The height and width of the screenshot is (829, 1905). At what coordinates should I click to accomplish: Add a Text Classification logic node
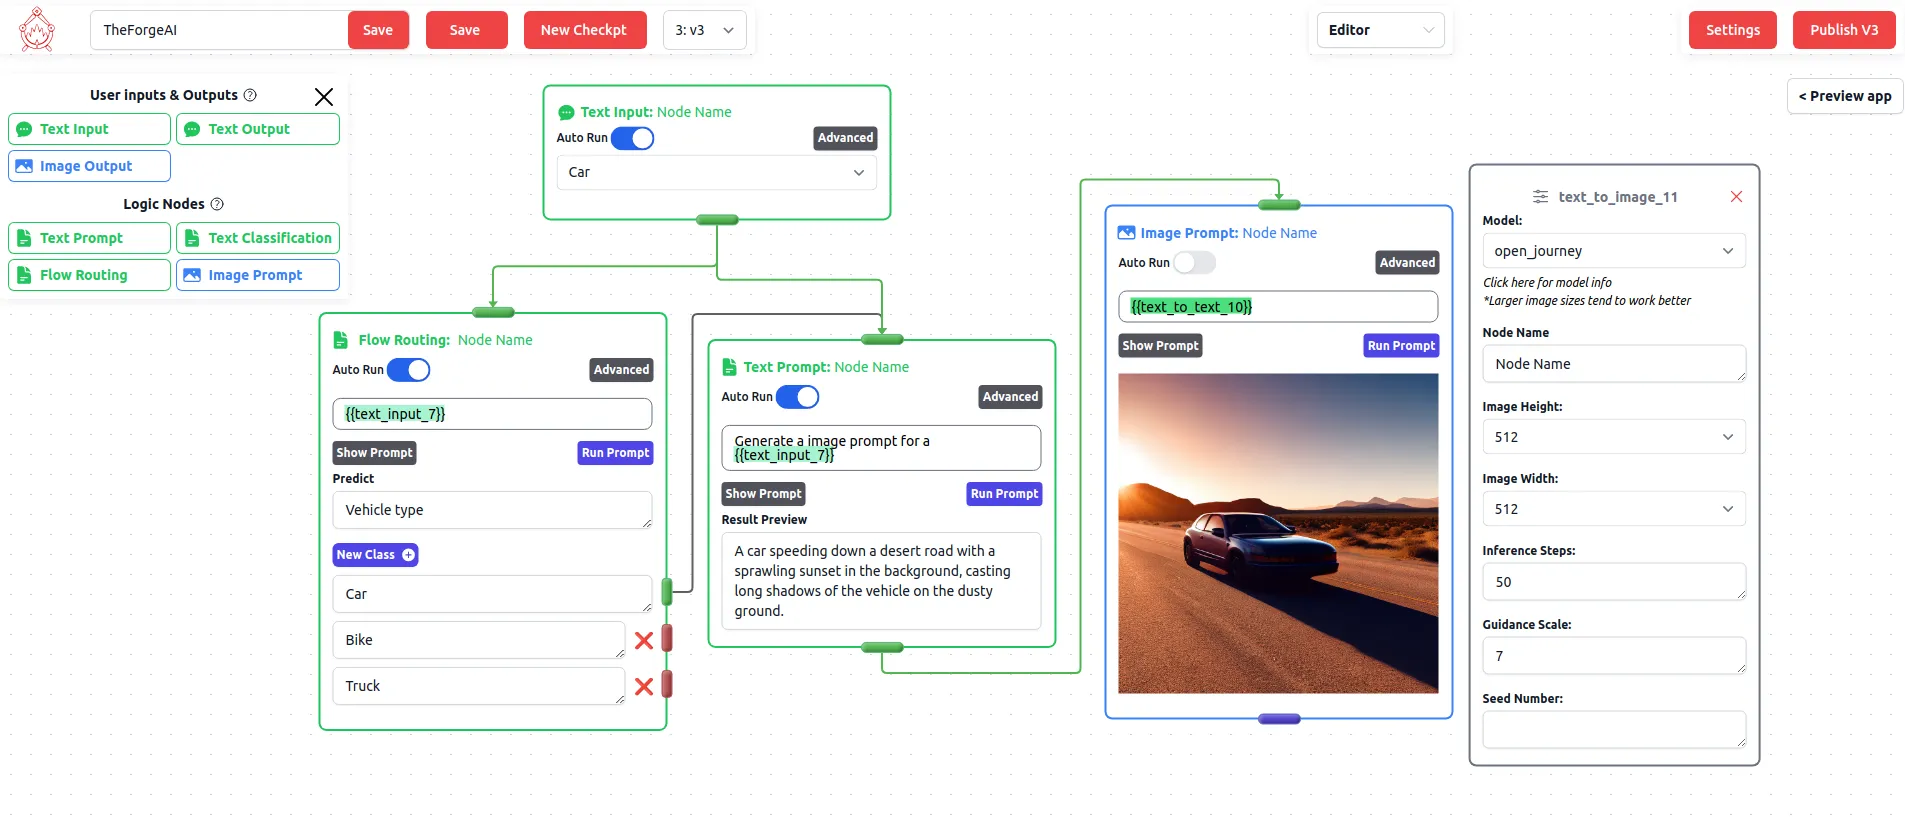tap(258, 238)
